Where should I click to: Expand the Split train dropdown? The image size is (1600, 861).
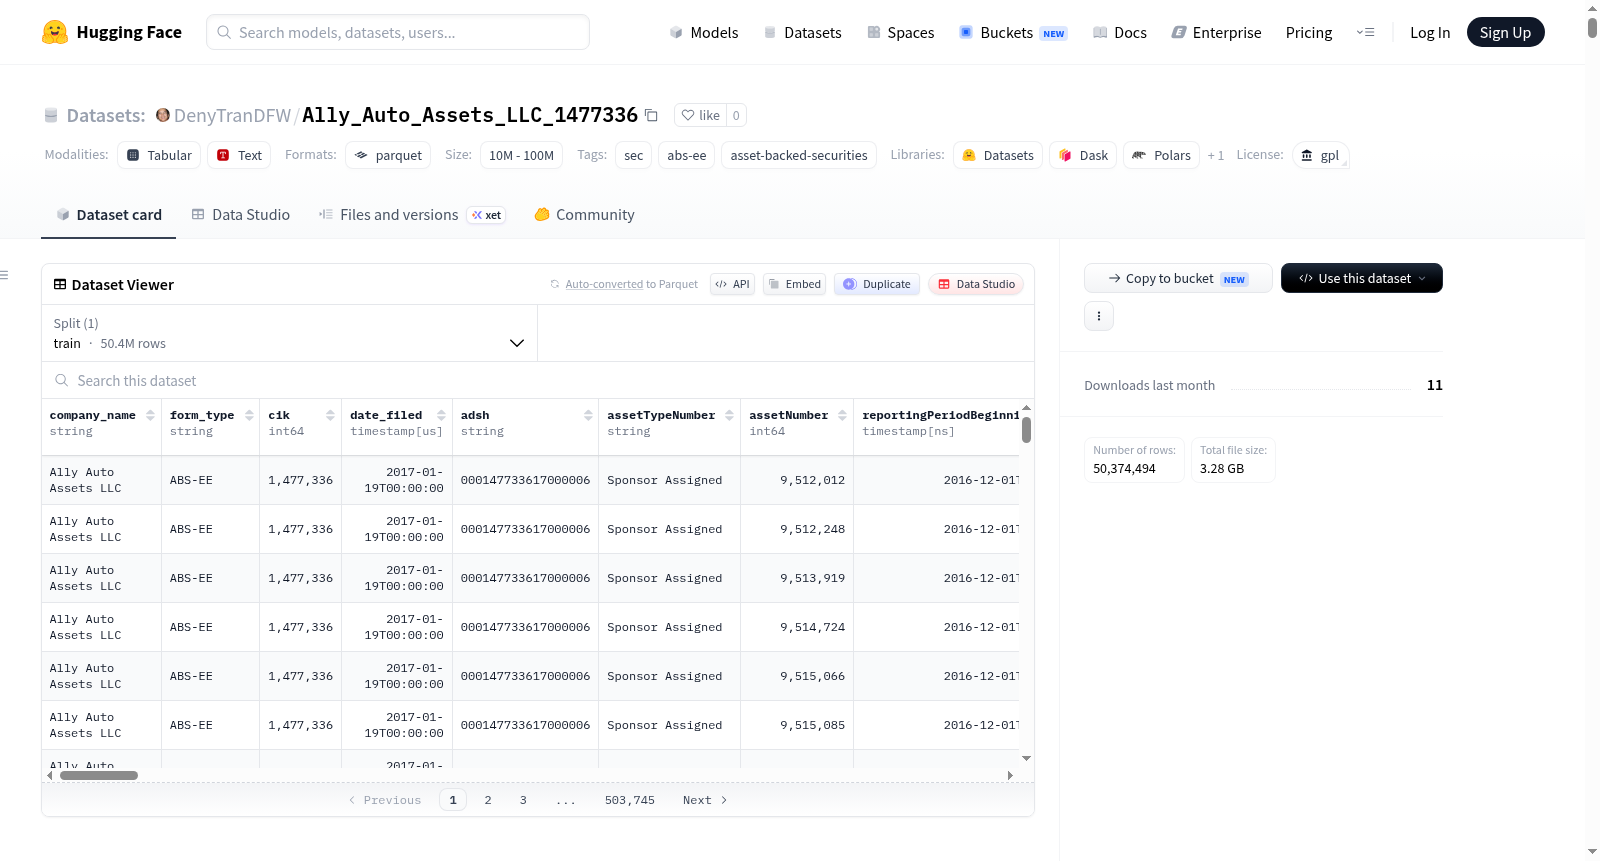(x=289, y=333)
